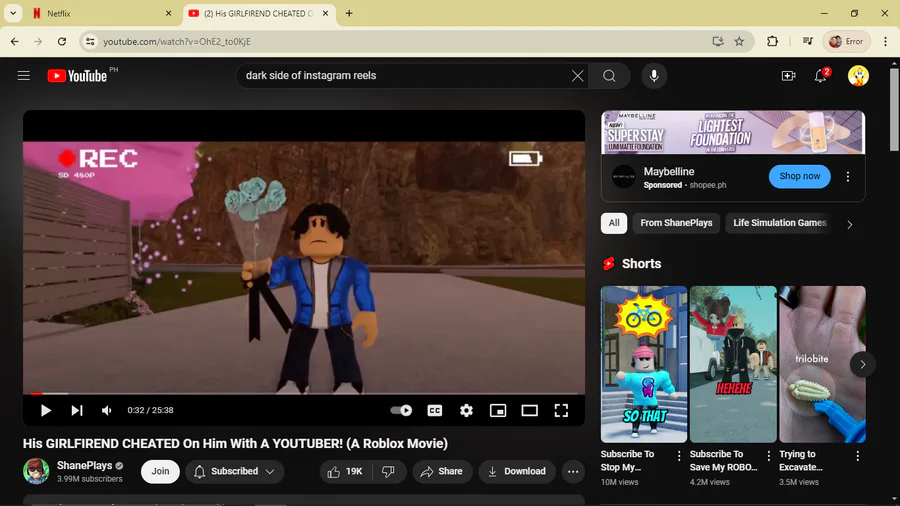
Task: Show more filter chips with right arrow
Action: (x=849, y=224)
